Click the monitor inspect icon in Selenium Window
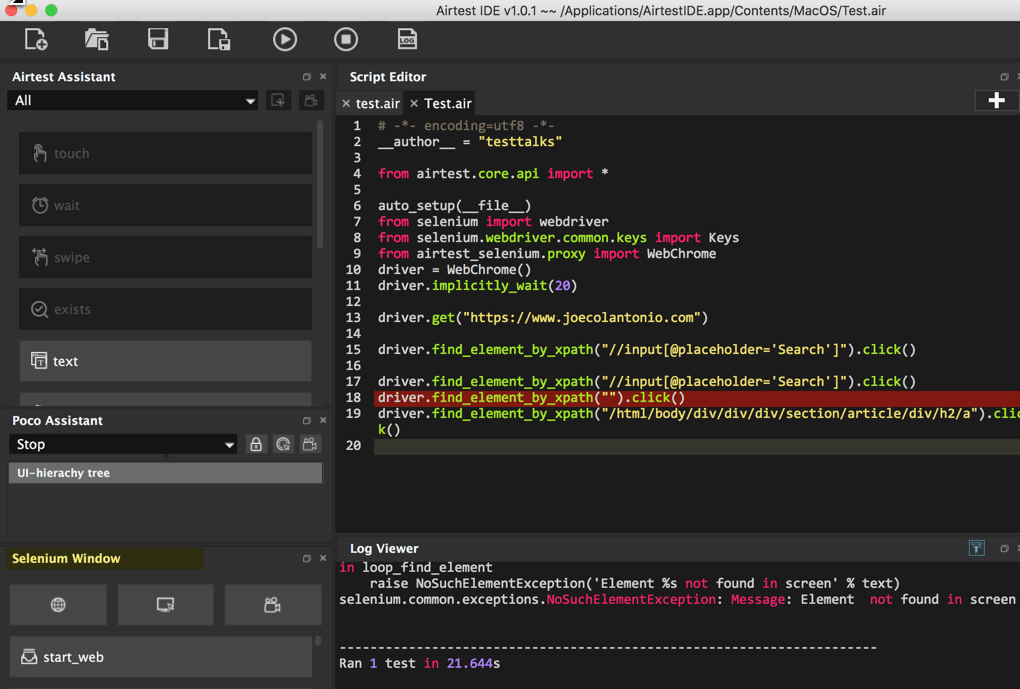The image size is (1020, 689). (x=165, y=605)
